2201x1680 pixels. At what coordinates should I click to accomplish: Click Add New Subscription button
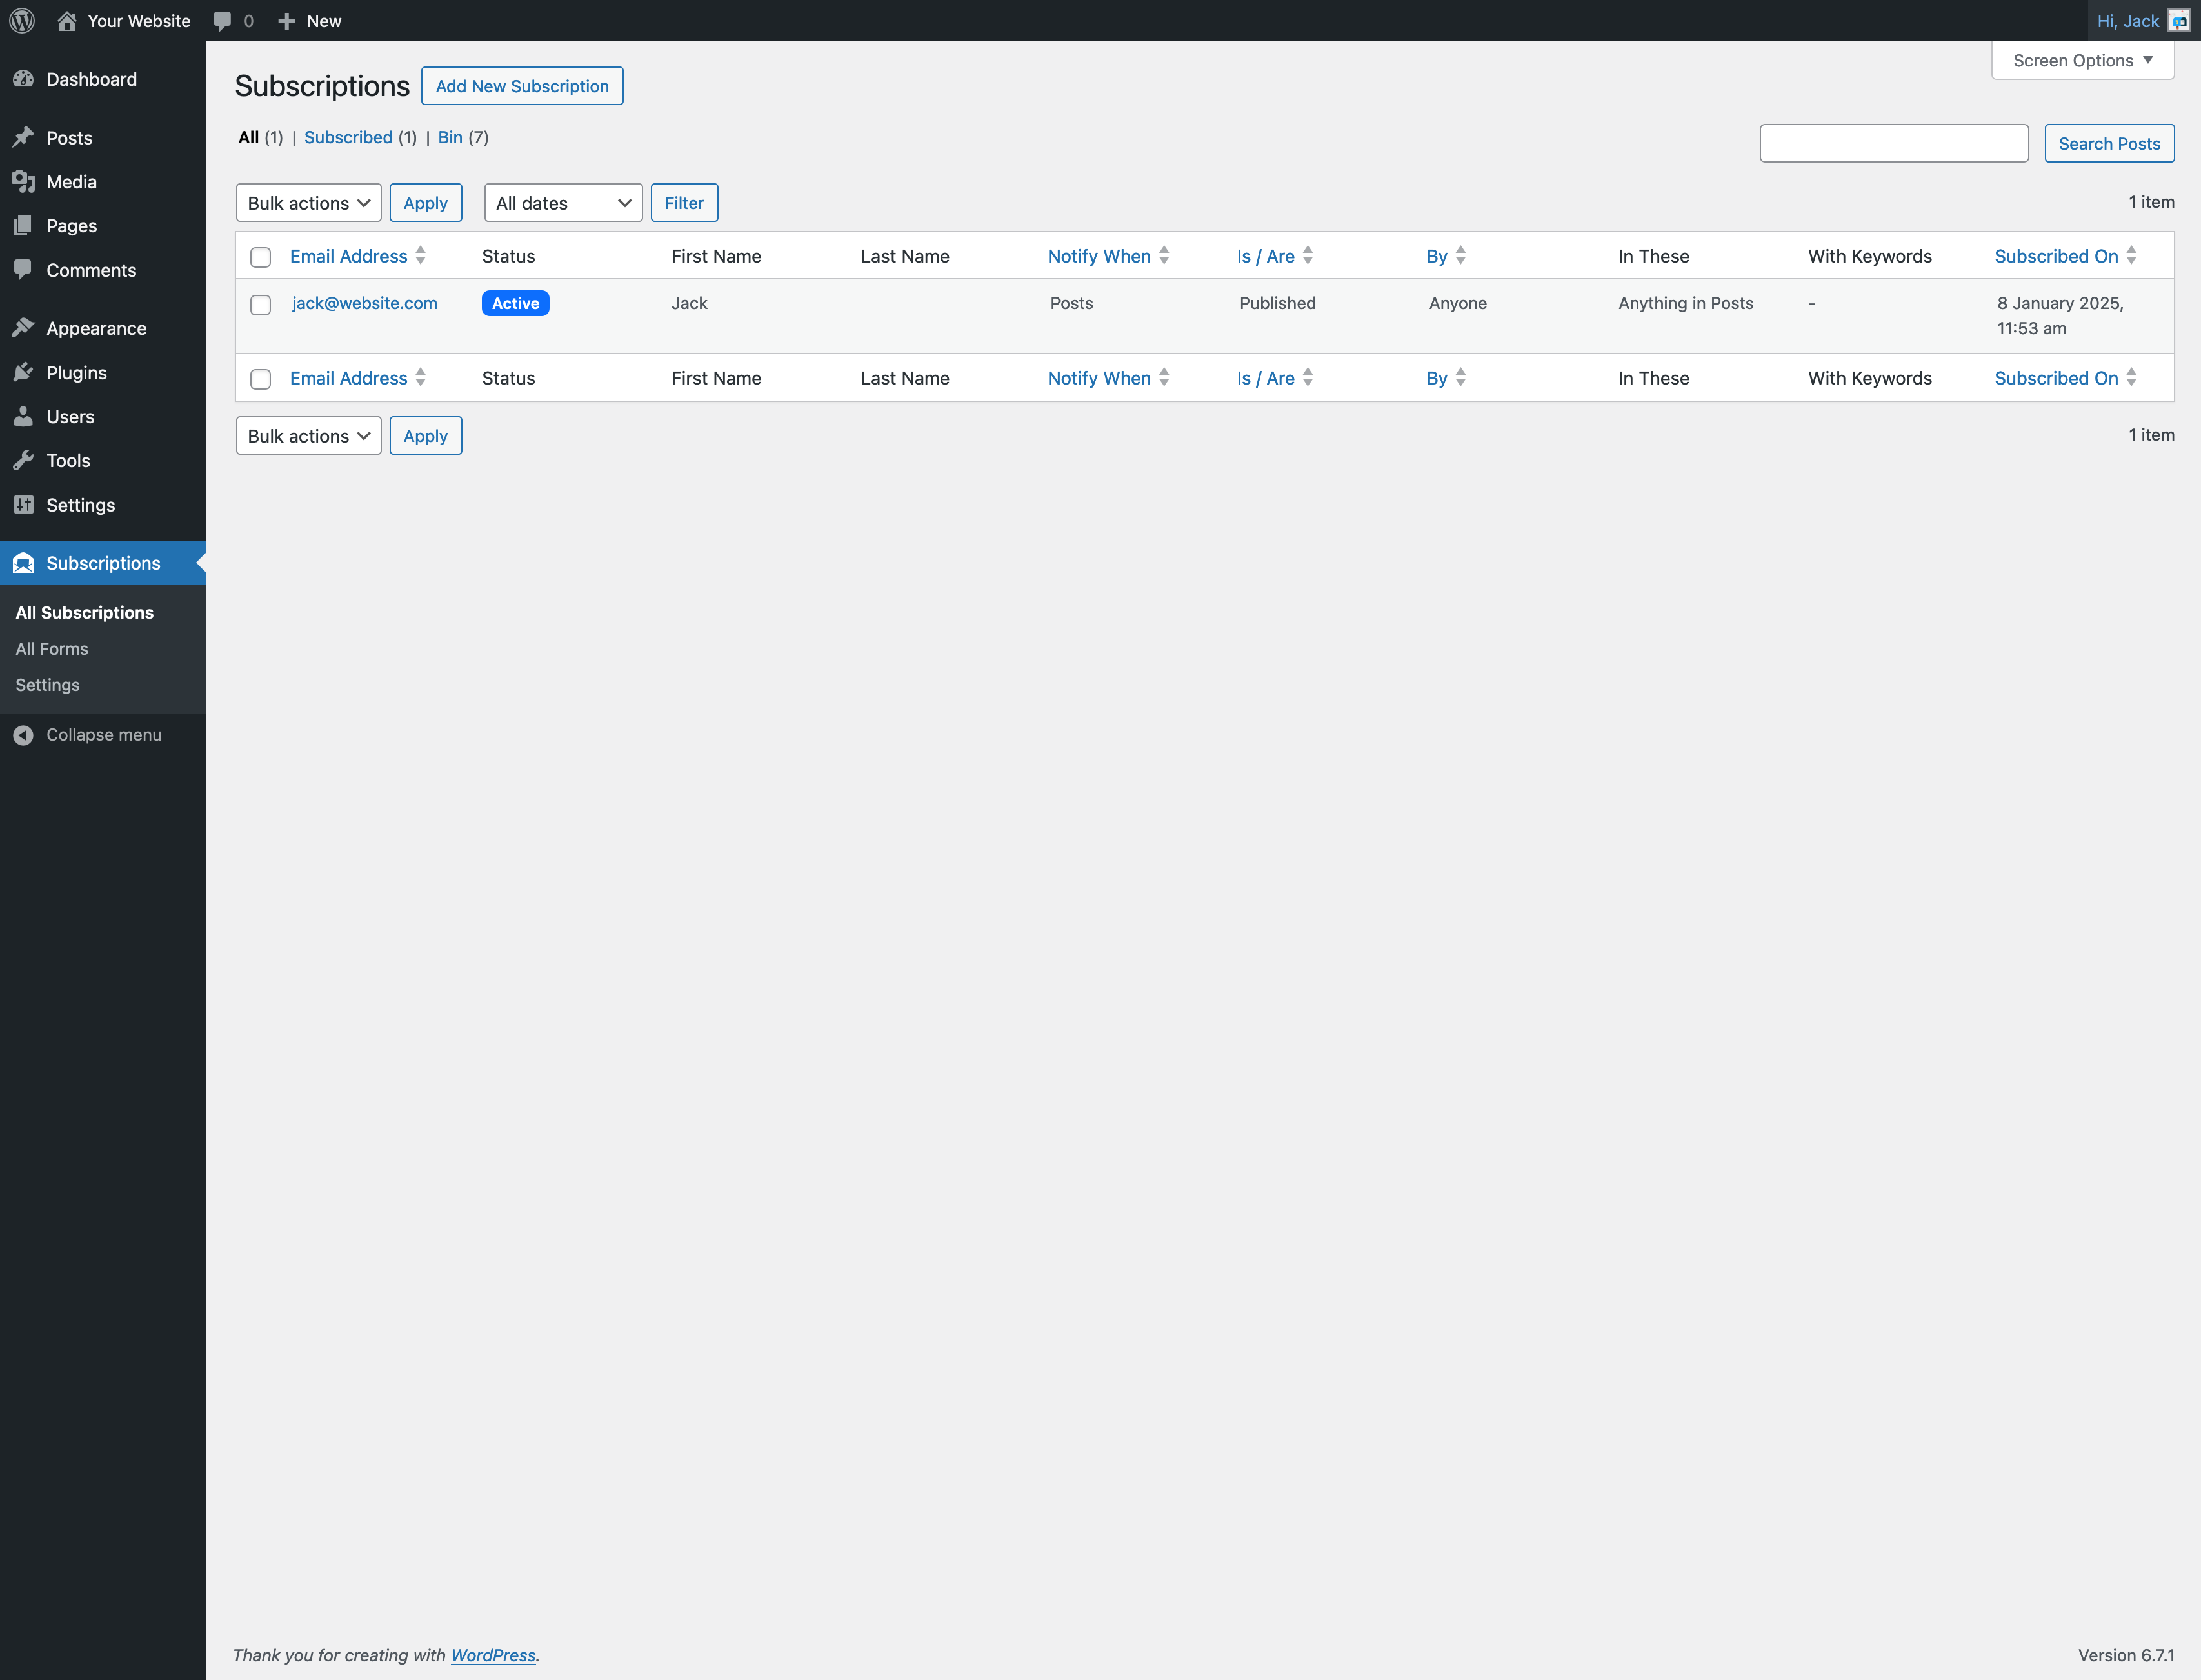click(522, 86)
